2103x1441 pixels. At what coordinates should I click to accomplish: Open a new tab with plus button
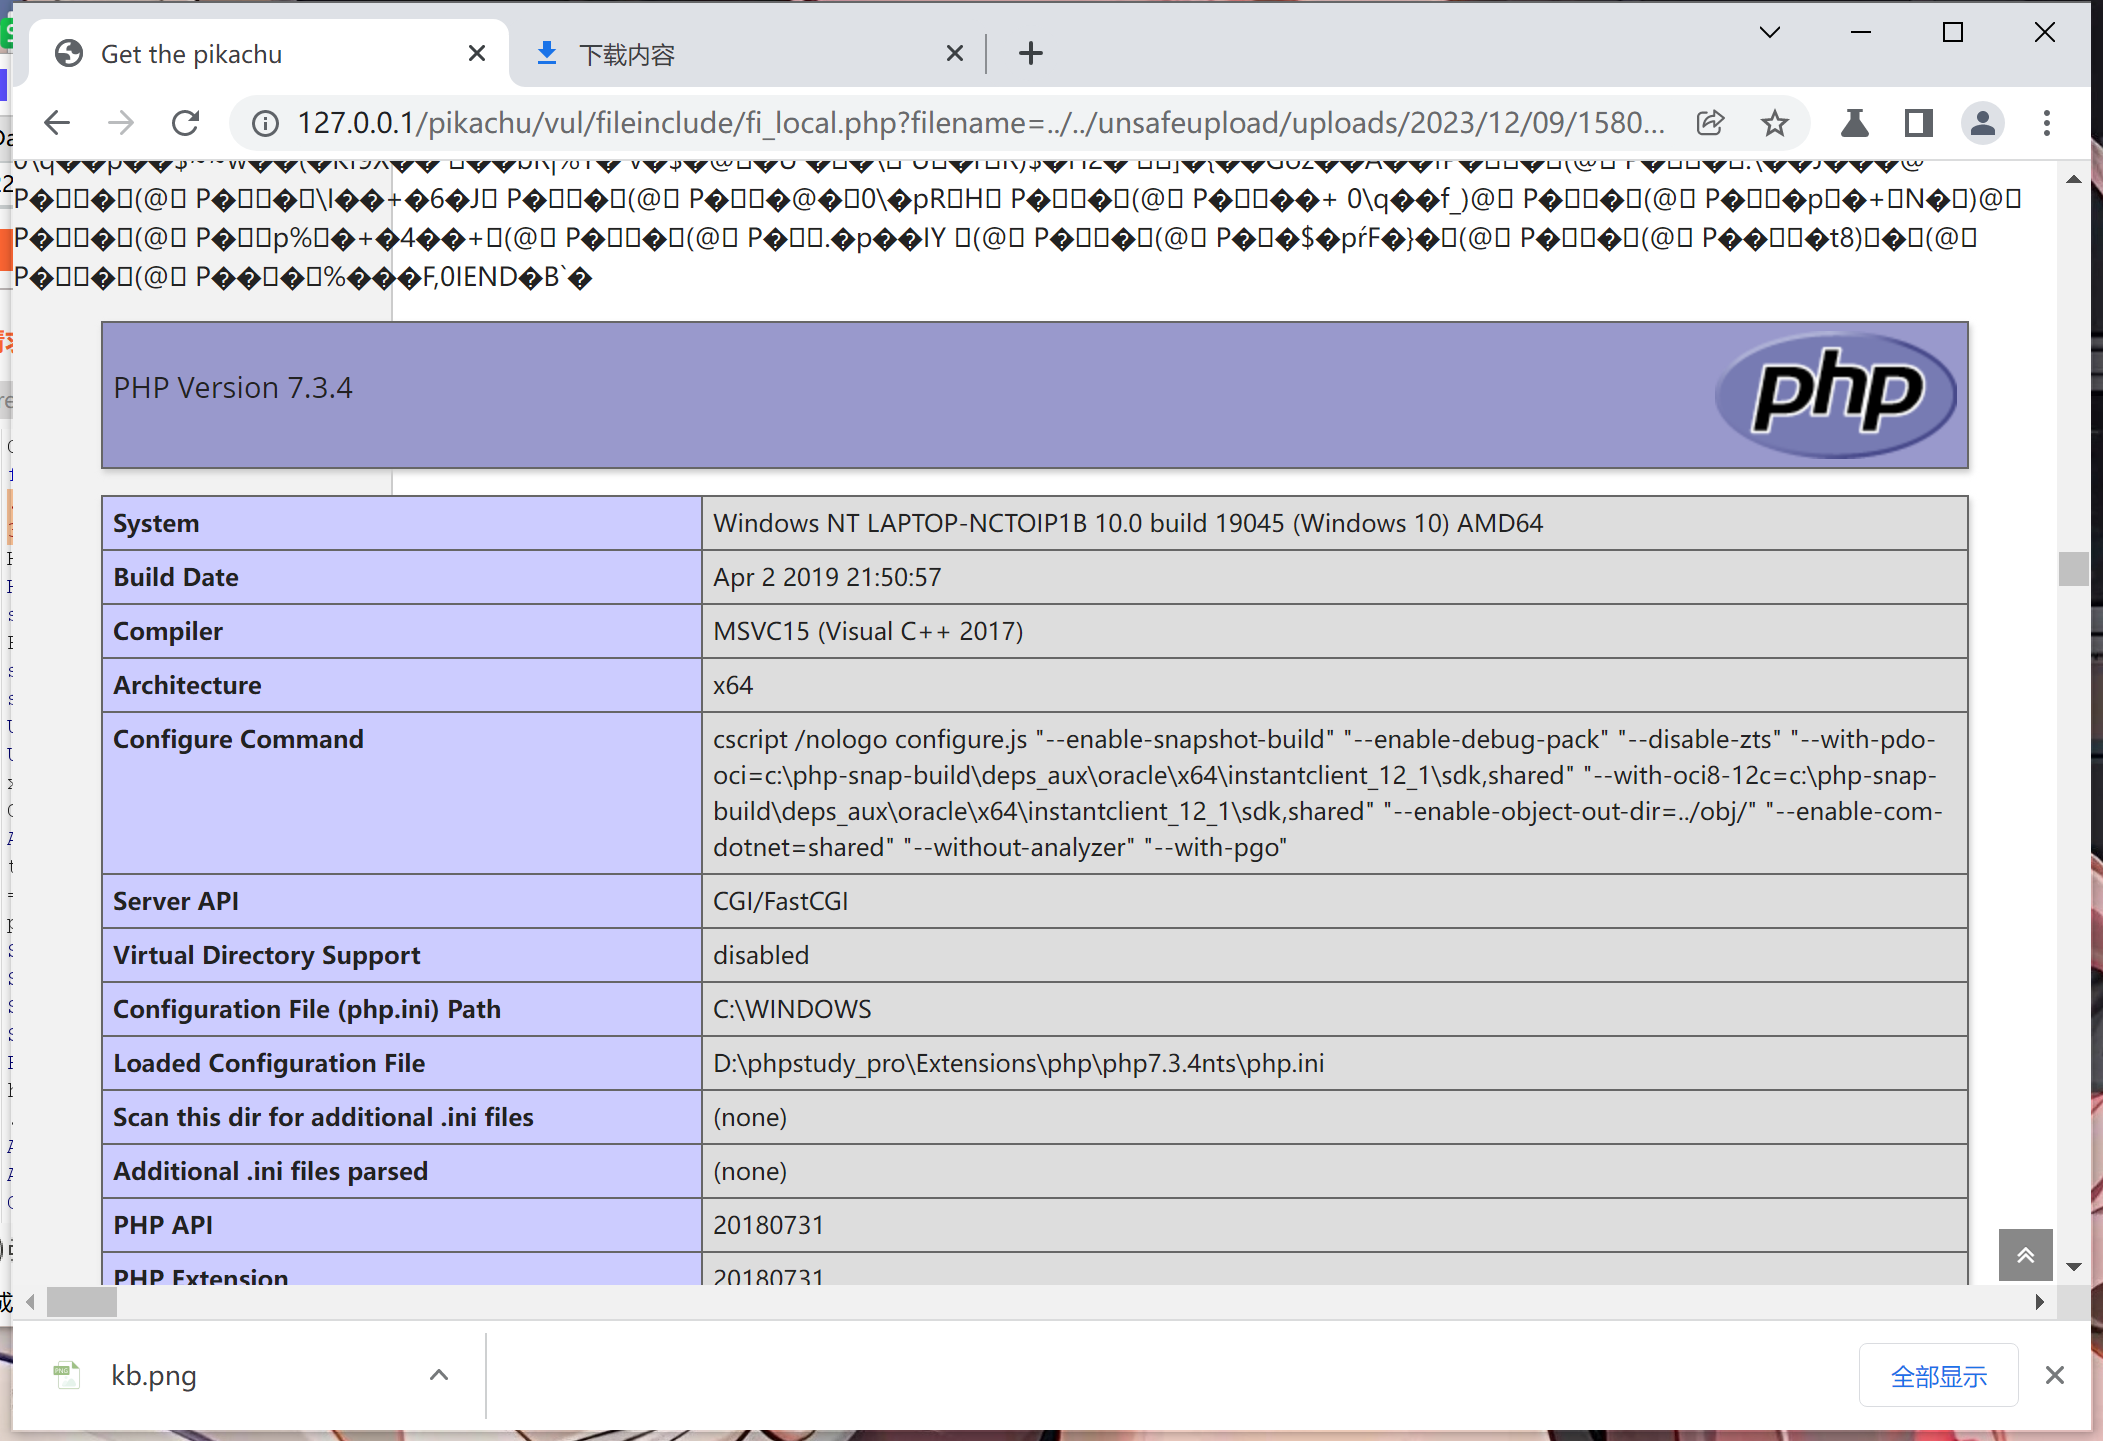click(1031, 54)
